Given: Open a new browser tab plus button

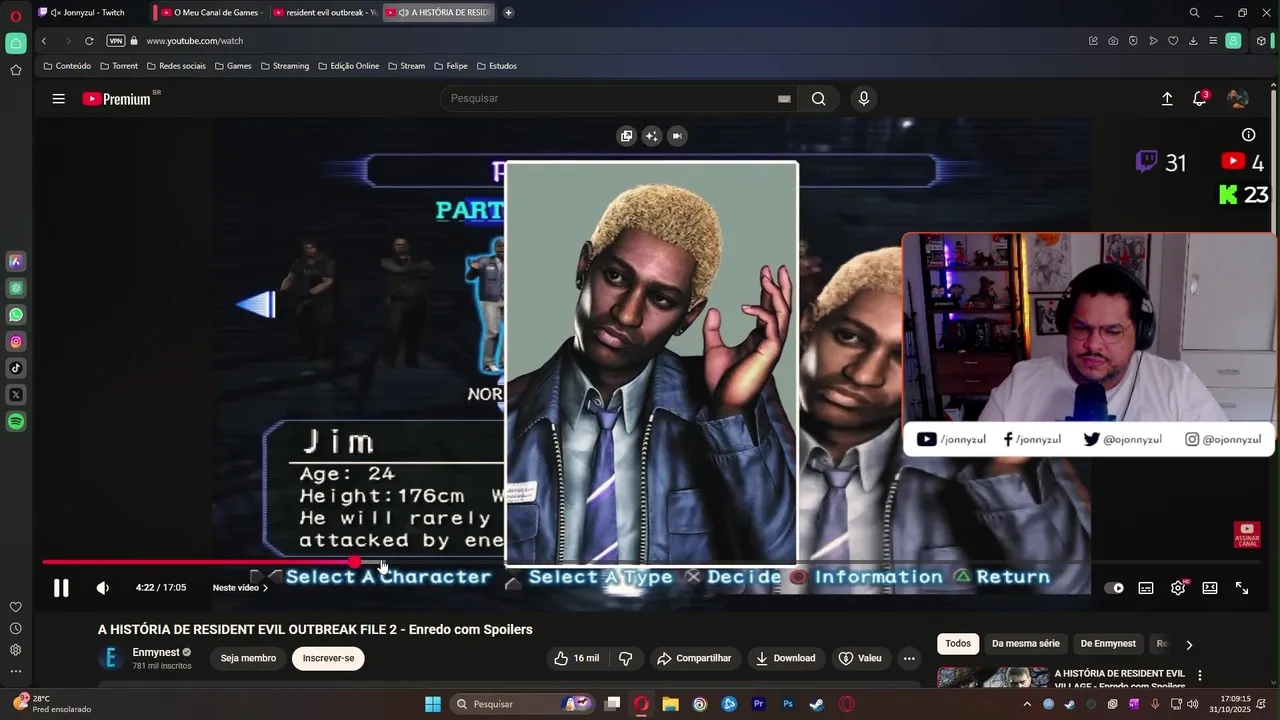Looking at the screenshot, I should [x=508, y=13].
